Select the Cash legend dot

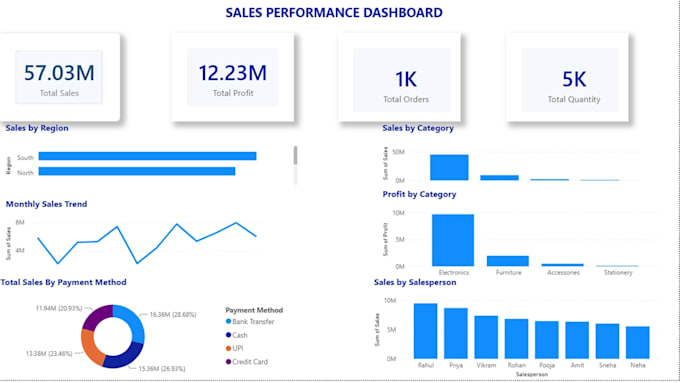229,335
